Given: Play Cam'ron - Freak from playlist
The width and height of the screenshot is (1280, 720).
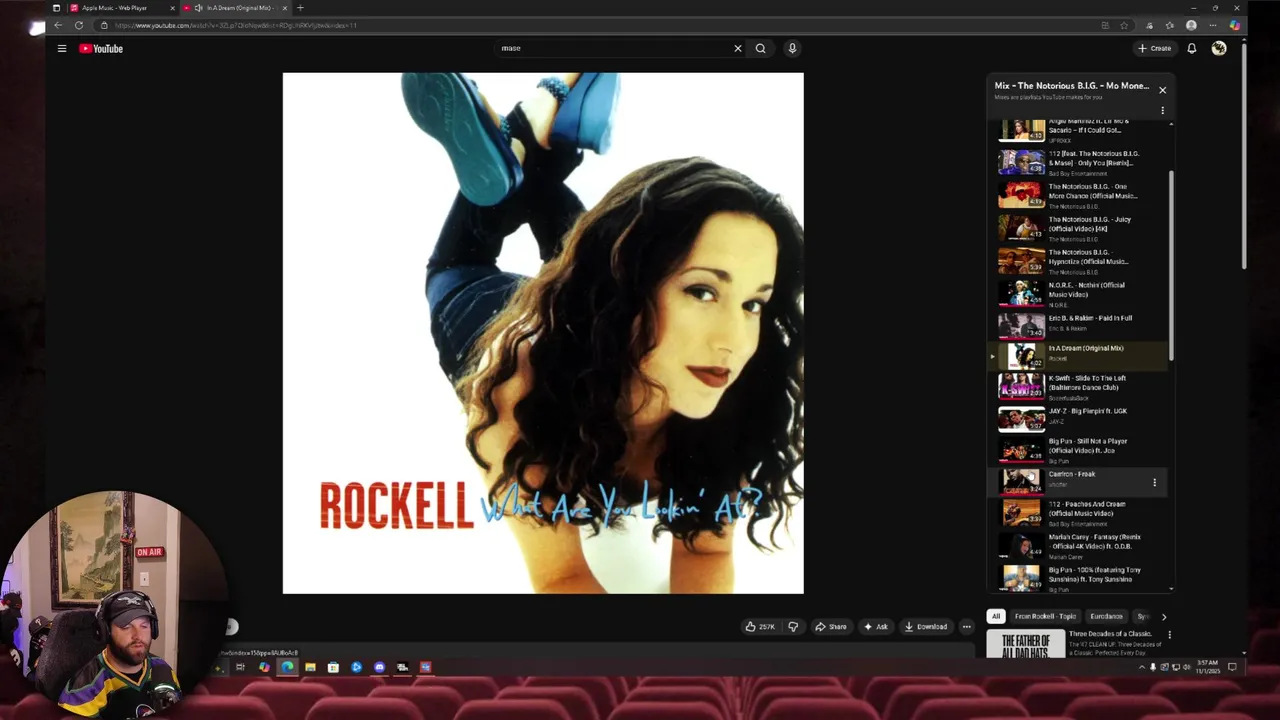Looking at the screenshot, I should 1080,481.
